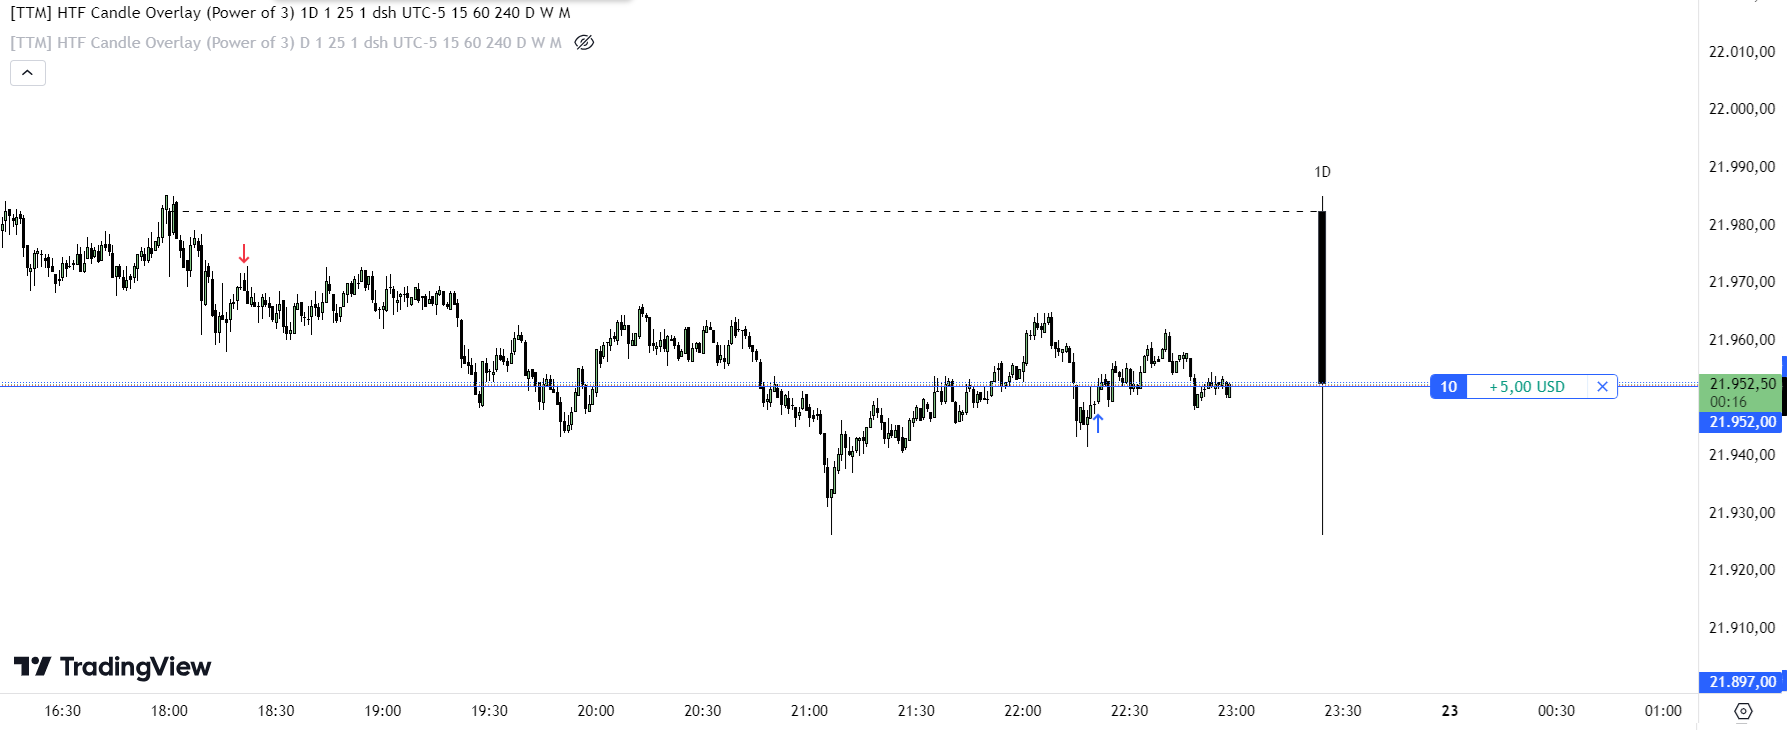This screenshot has height=730, width=1787.
Task: Click the date label 23 on time axis
Action: pyautogui.click(x=1449, y=711)
